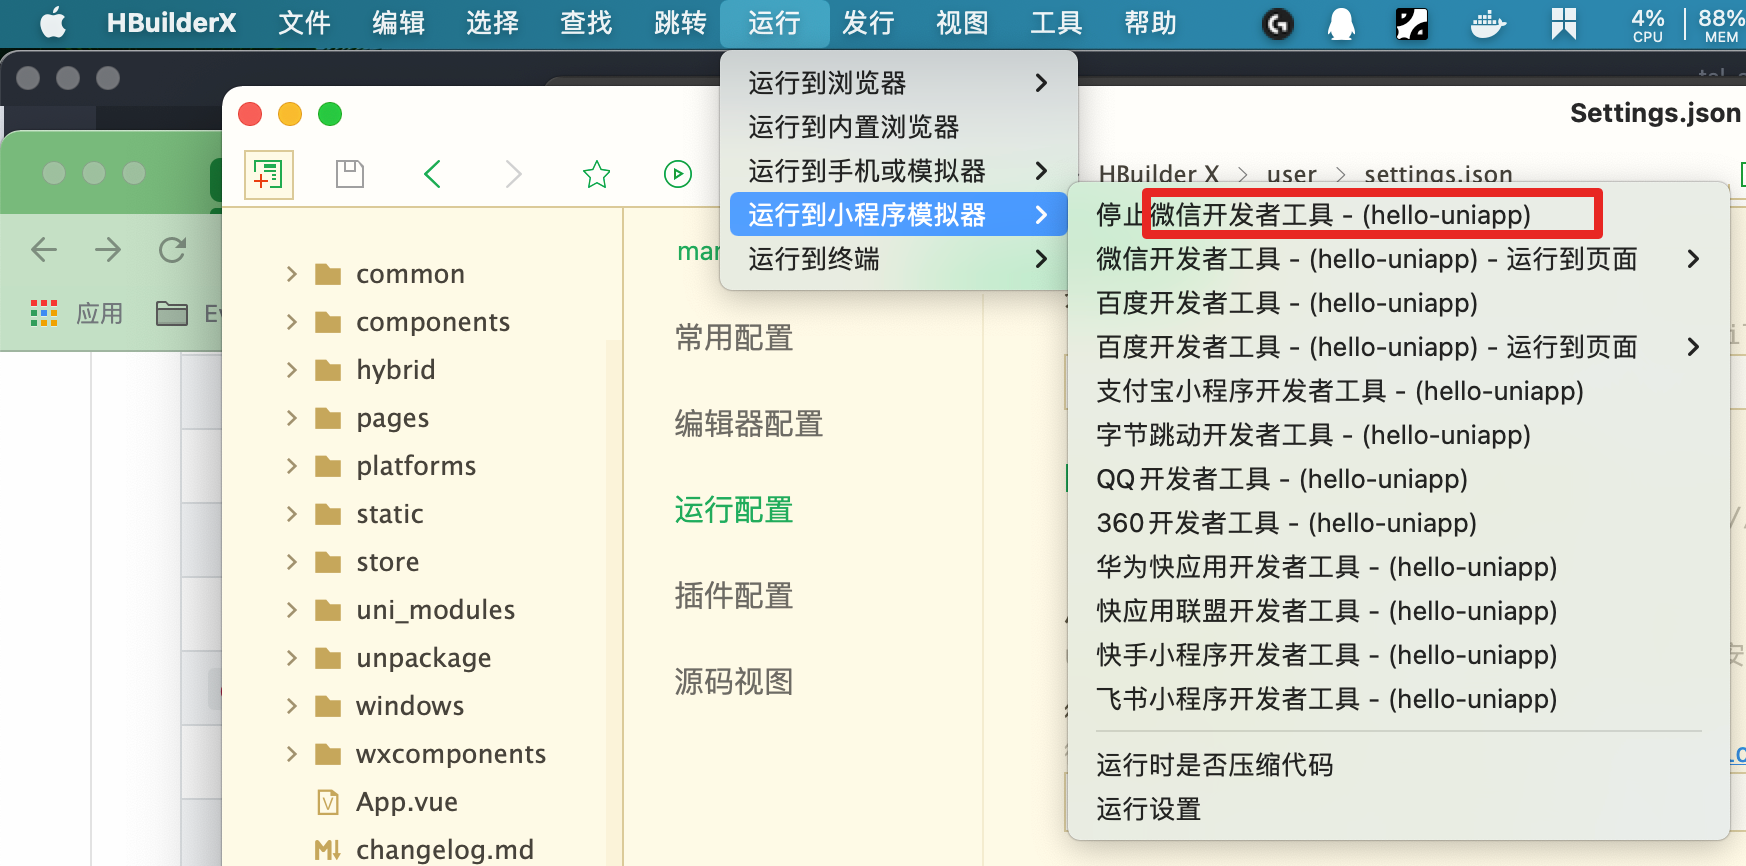
Task: Expand the hybrid folder
Action: point(292,370)
